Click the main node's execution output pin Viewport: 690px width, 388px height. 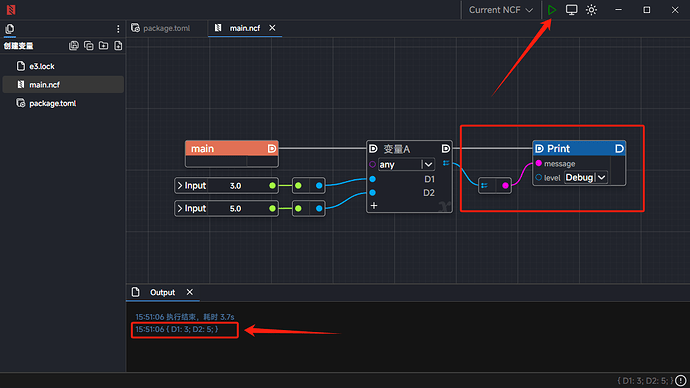pos(272,149)
